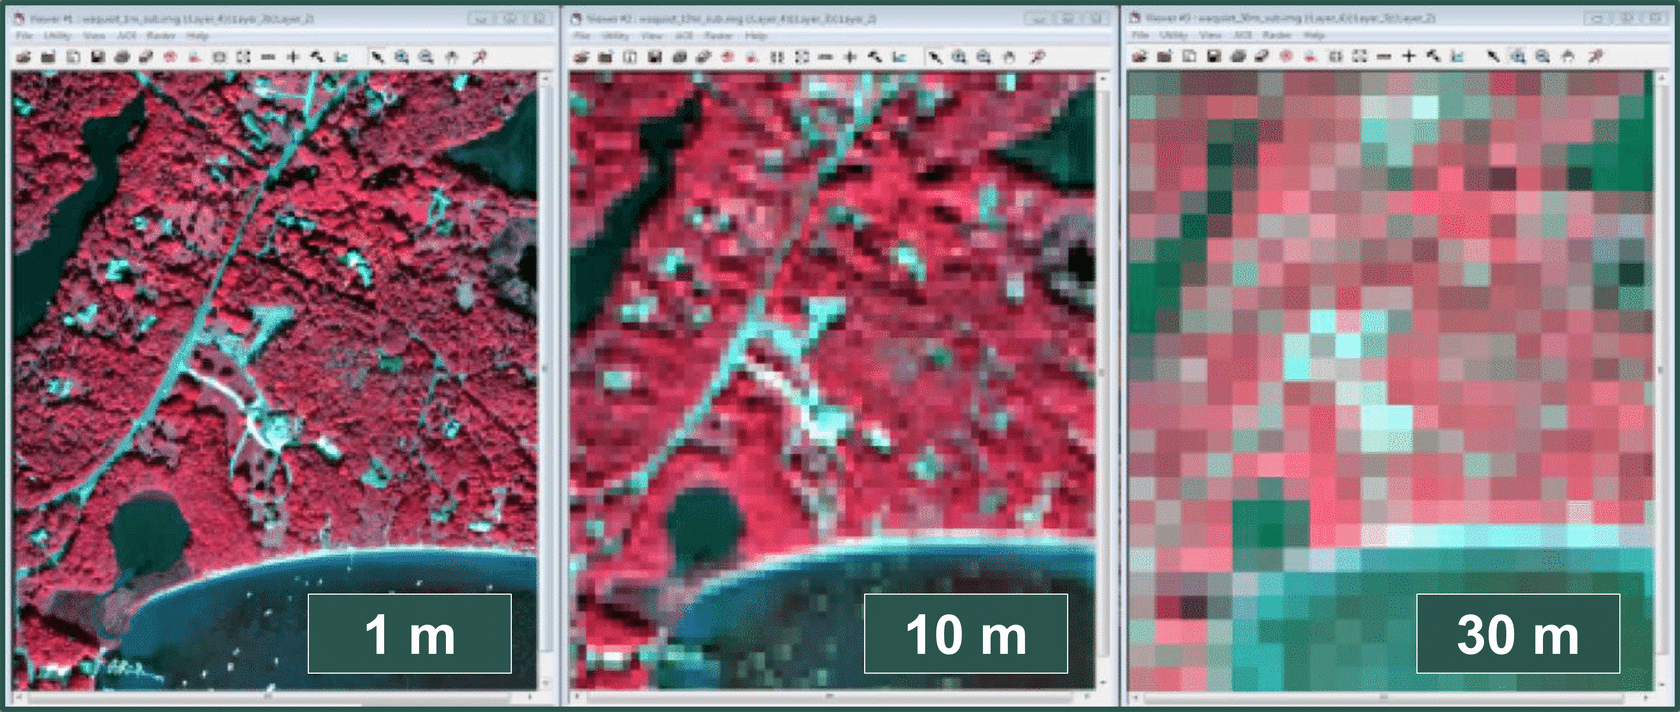Click the plus crosshair icon in Viewer #1
This screenshot has height=712, width=1680.
click(x=293, y=57)
